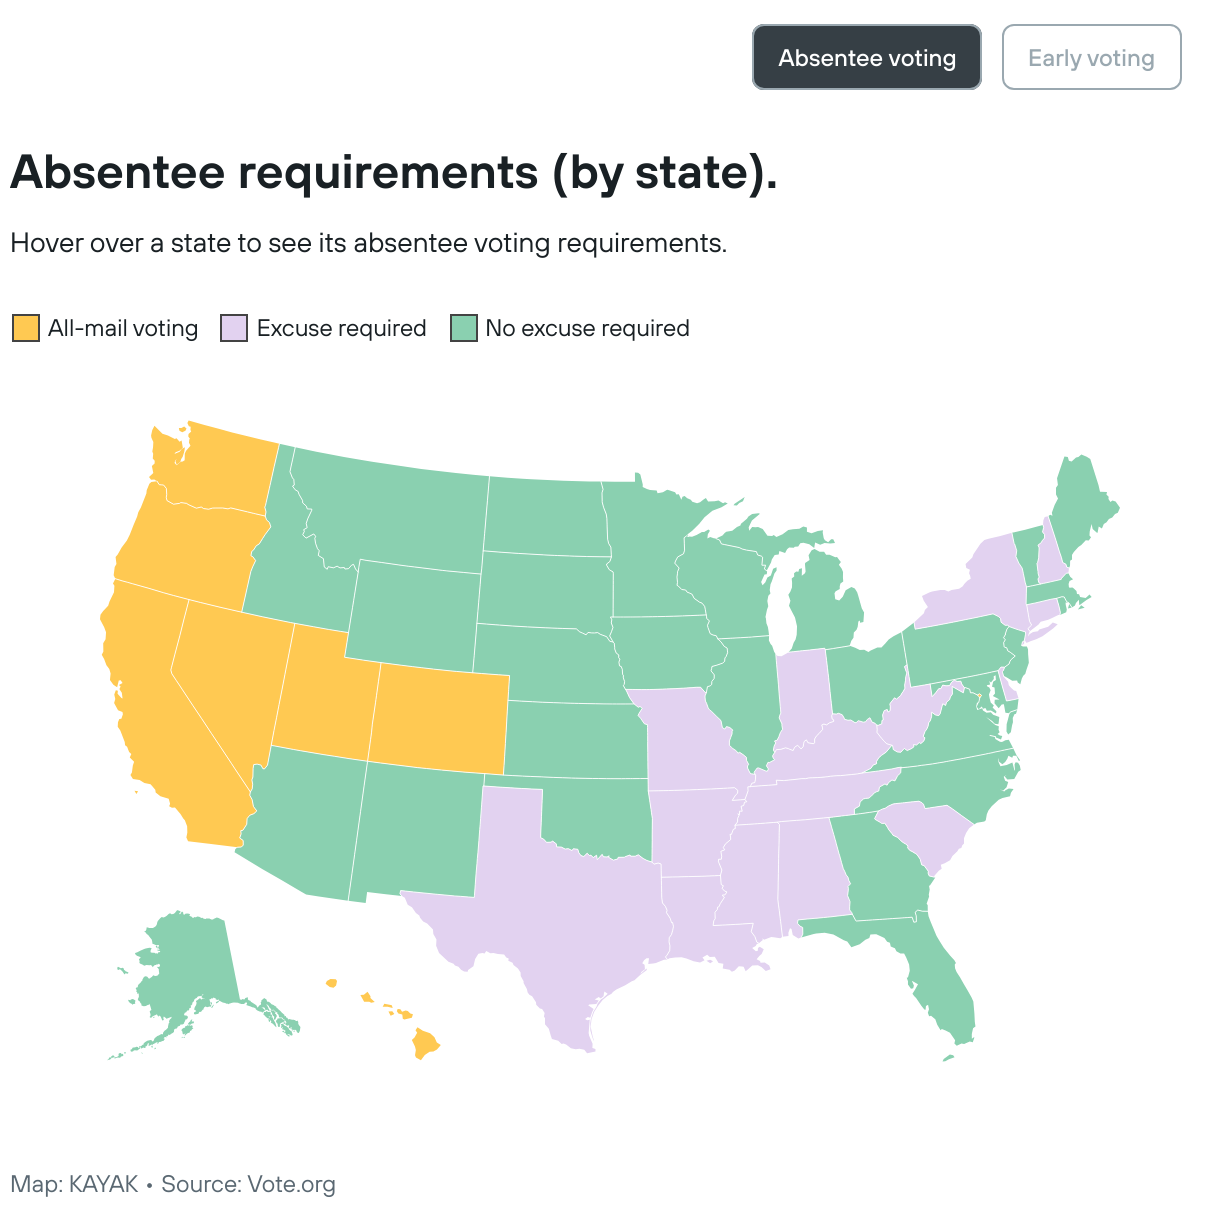Click Hawaii's big island
The image size is (1220, 1214).
(x=425, y=1045)
